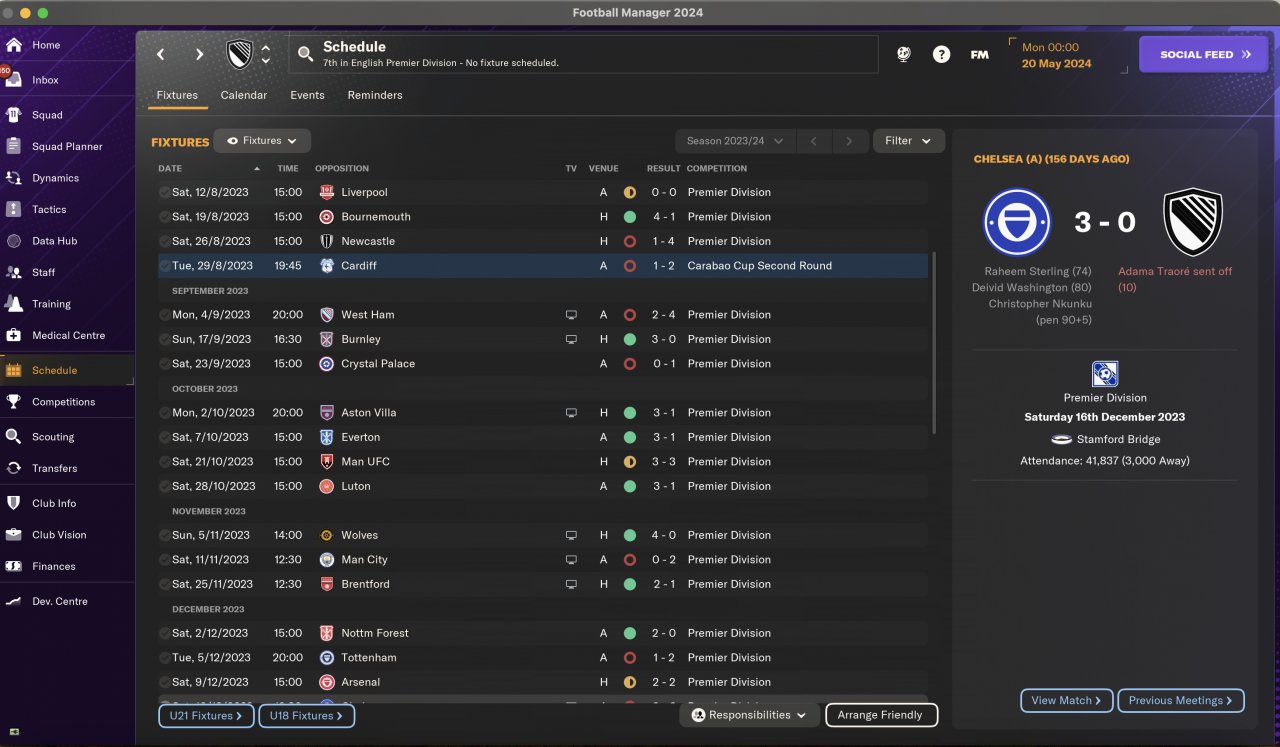Open the help question mark icon
The width and height of the screenshot is (1280, 747).
(x=941, y=55)
